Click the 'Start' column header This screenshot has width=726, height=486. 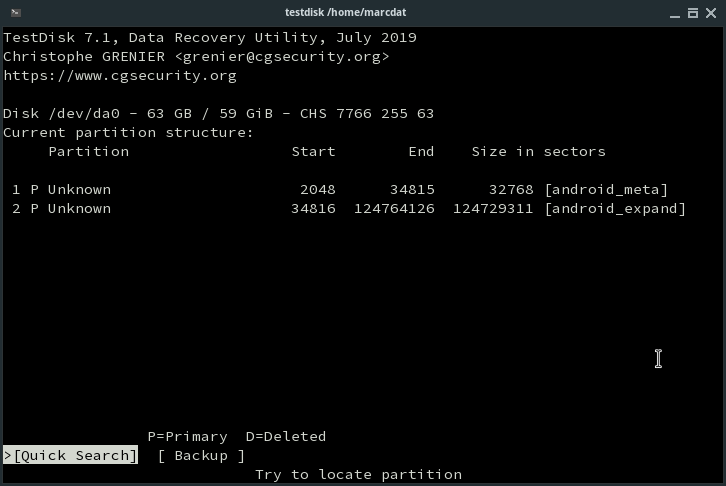pos(313,152)
